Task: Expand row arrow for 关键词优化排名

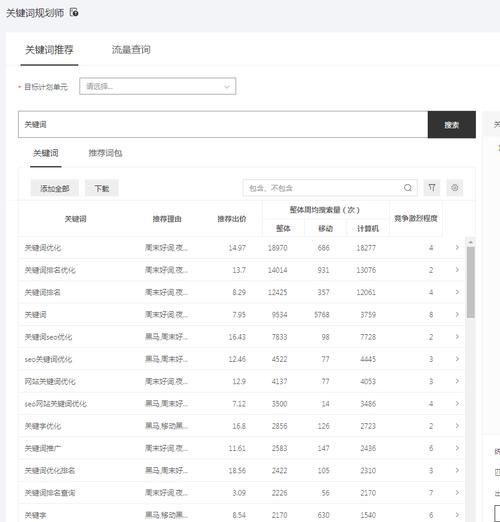Action: (457, 470)
